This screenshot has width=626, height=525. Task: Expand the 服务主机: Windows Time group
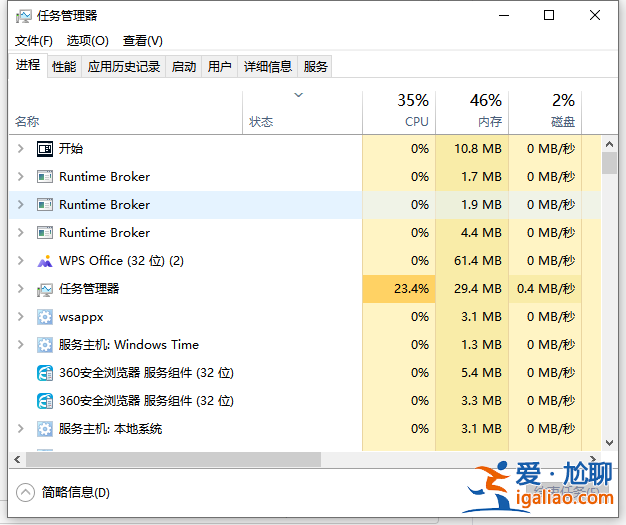[21, 345]
